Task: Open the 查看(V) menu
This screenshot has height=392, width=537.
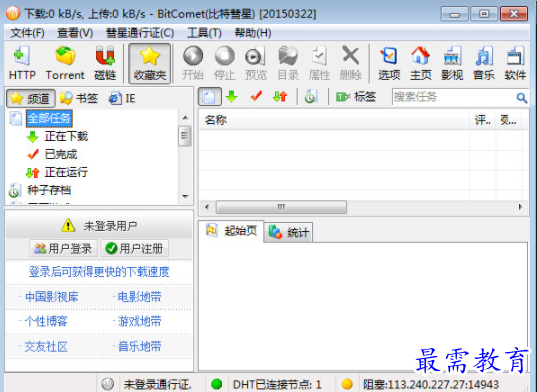Action: pyautogui.click(x=75, y=33)
